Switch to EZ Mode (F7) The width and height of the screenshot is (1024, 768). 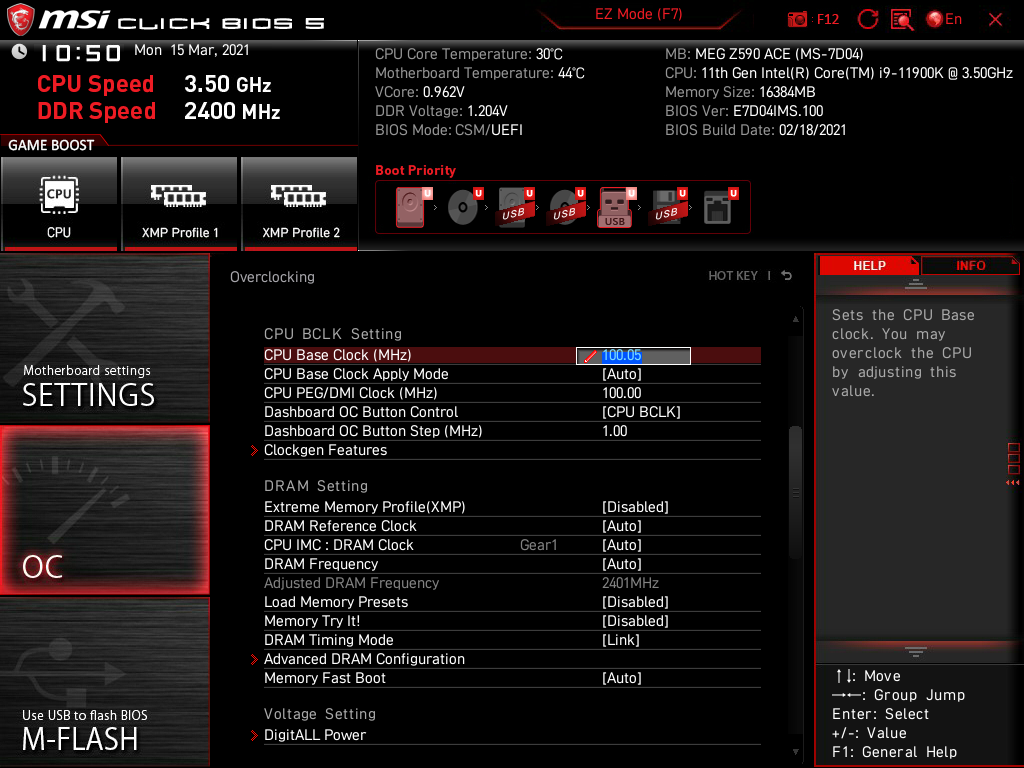pos(638,14)
